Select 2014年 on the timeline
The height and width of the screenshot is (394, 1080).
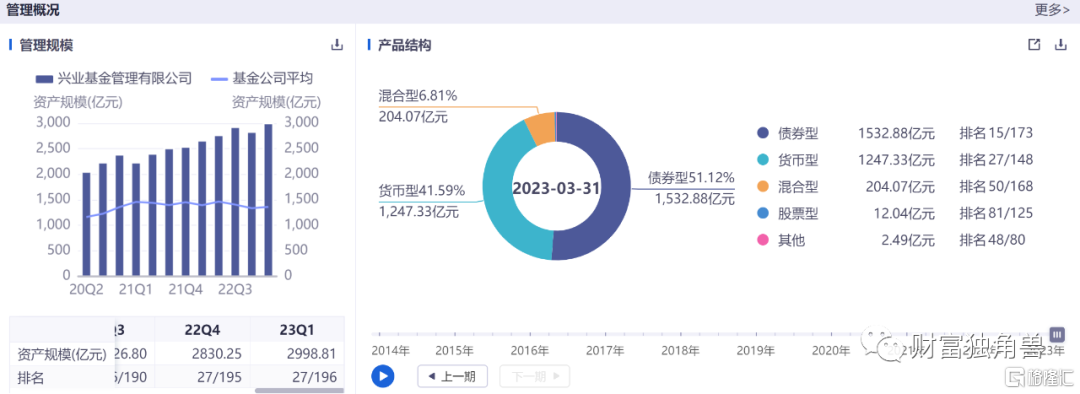pos(390,351)
